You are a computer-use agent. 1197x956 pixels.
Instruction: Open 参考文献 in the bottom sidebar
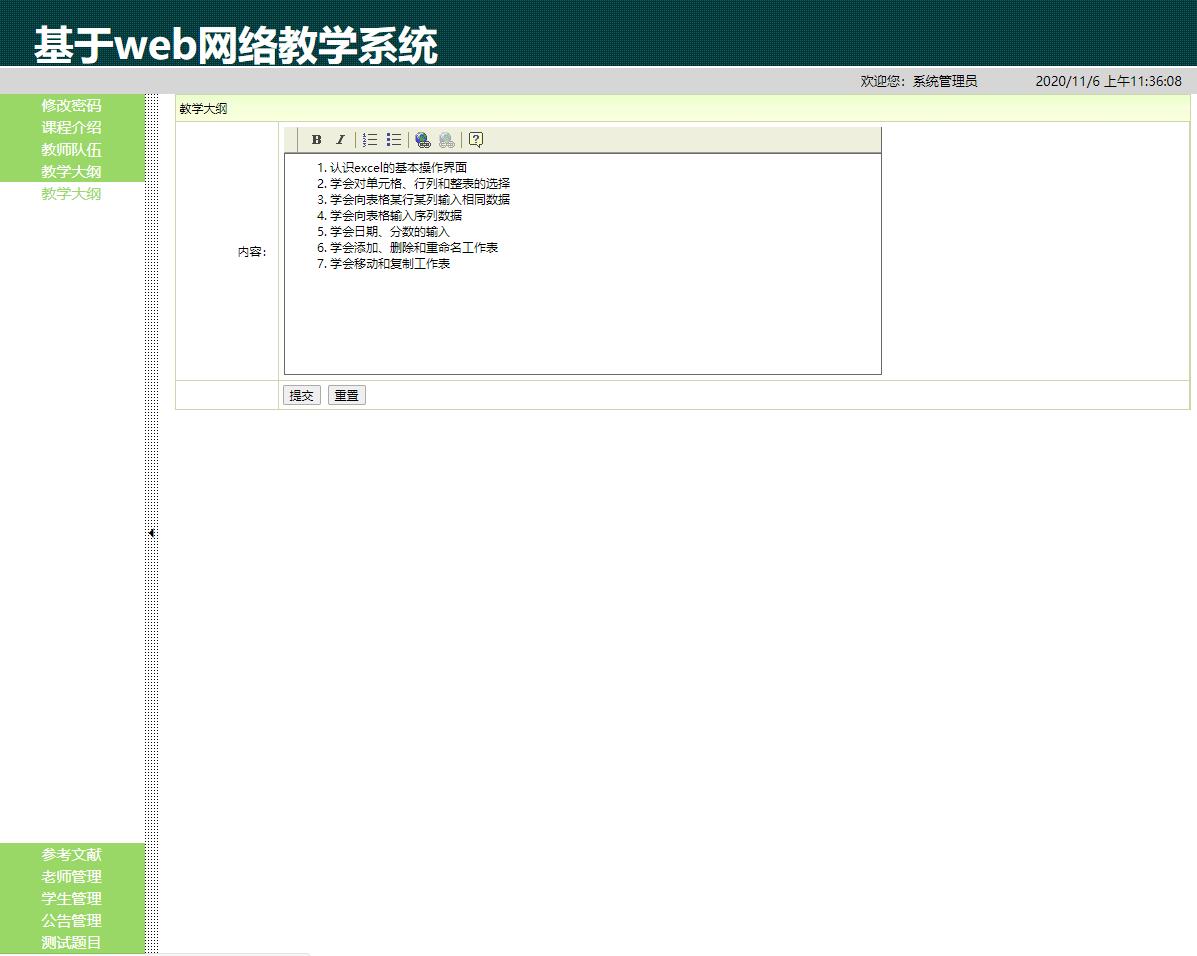point(71,854)
